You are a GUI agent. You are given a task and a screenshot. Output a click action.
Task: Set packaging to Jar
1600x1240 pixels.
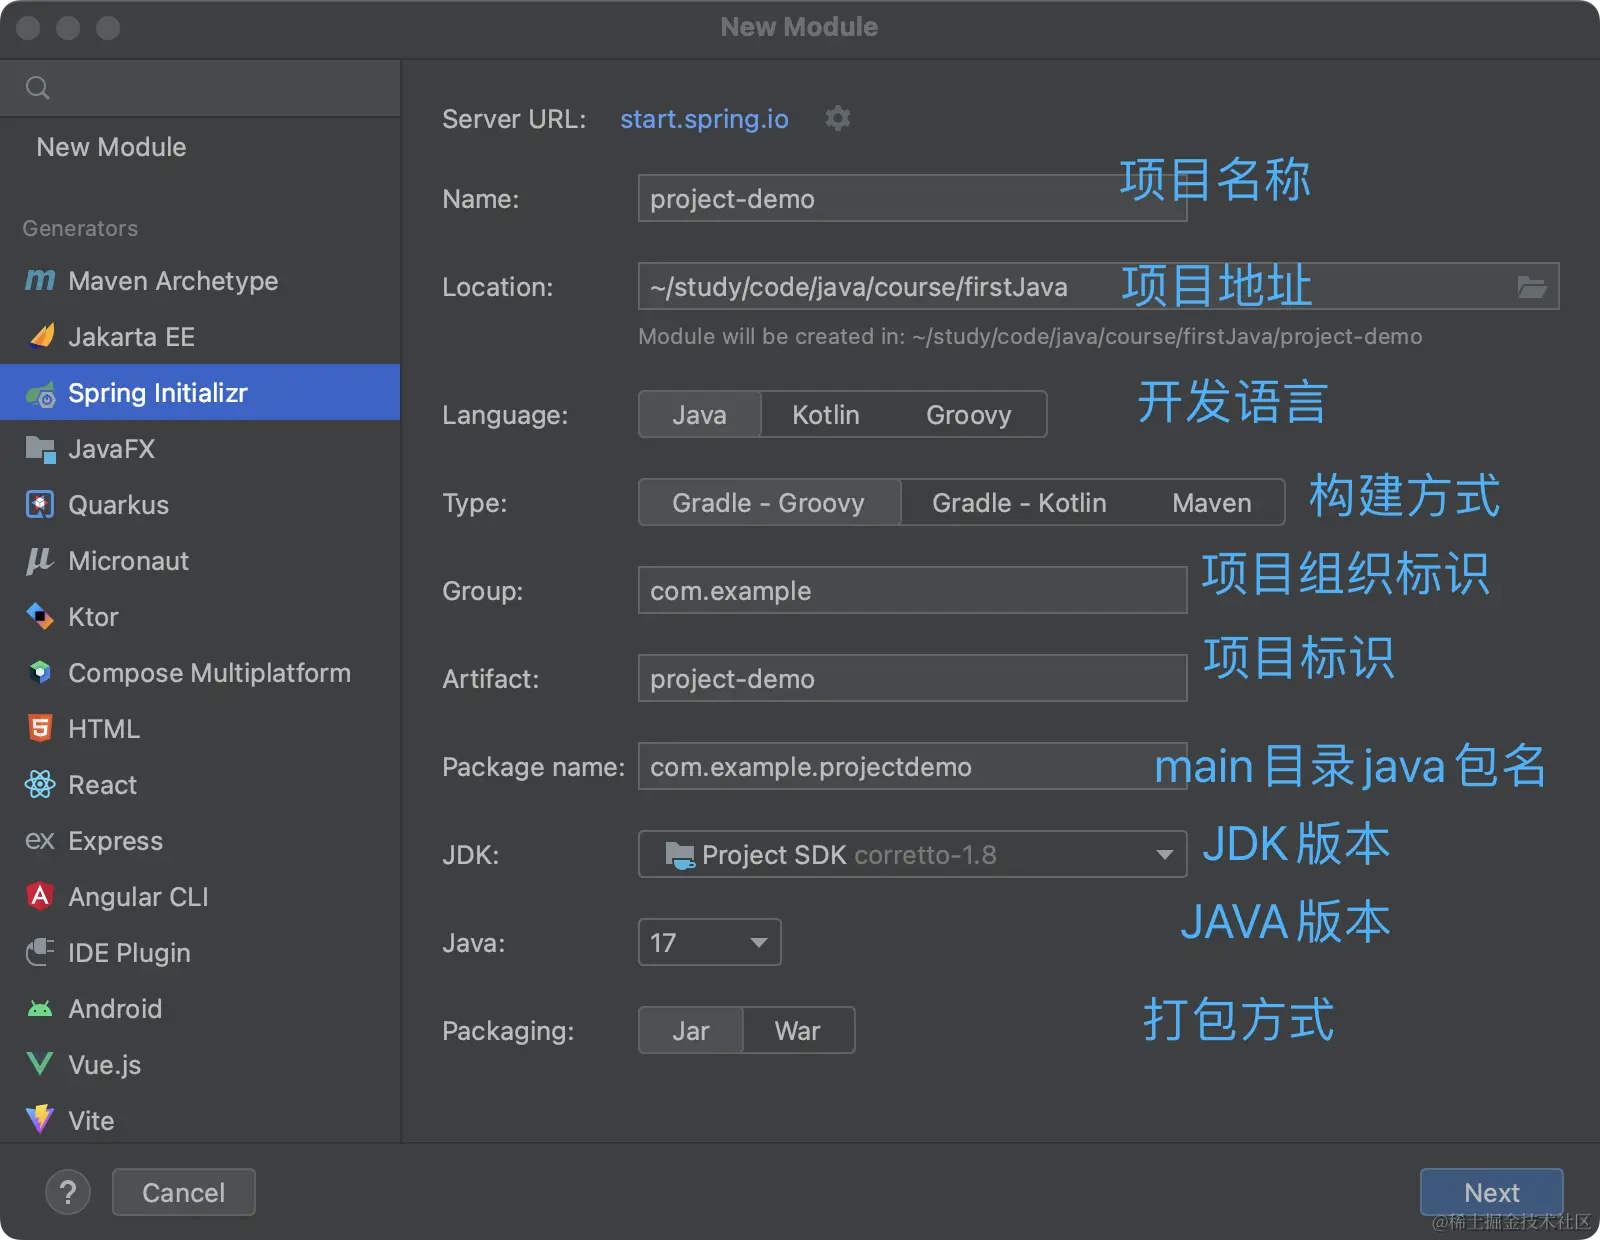[691, 1030]
